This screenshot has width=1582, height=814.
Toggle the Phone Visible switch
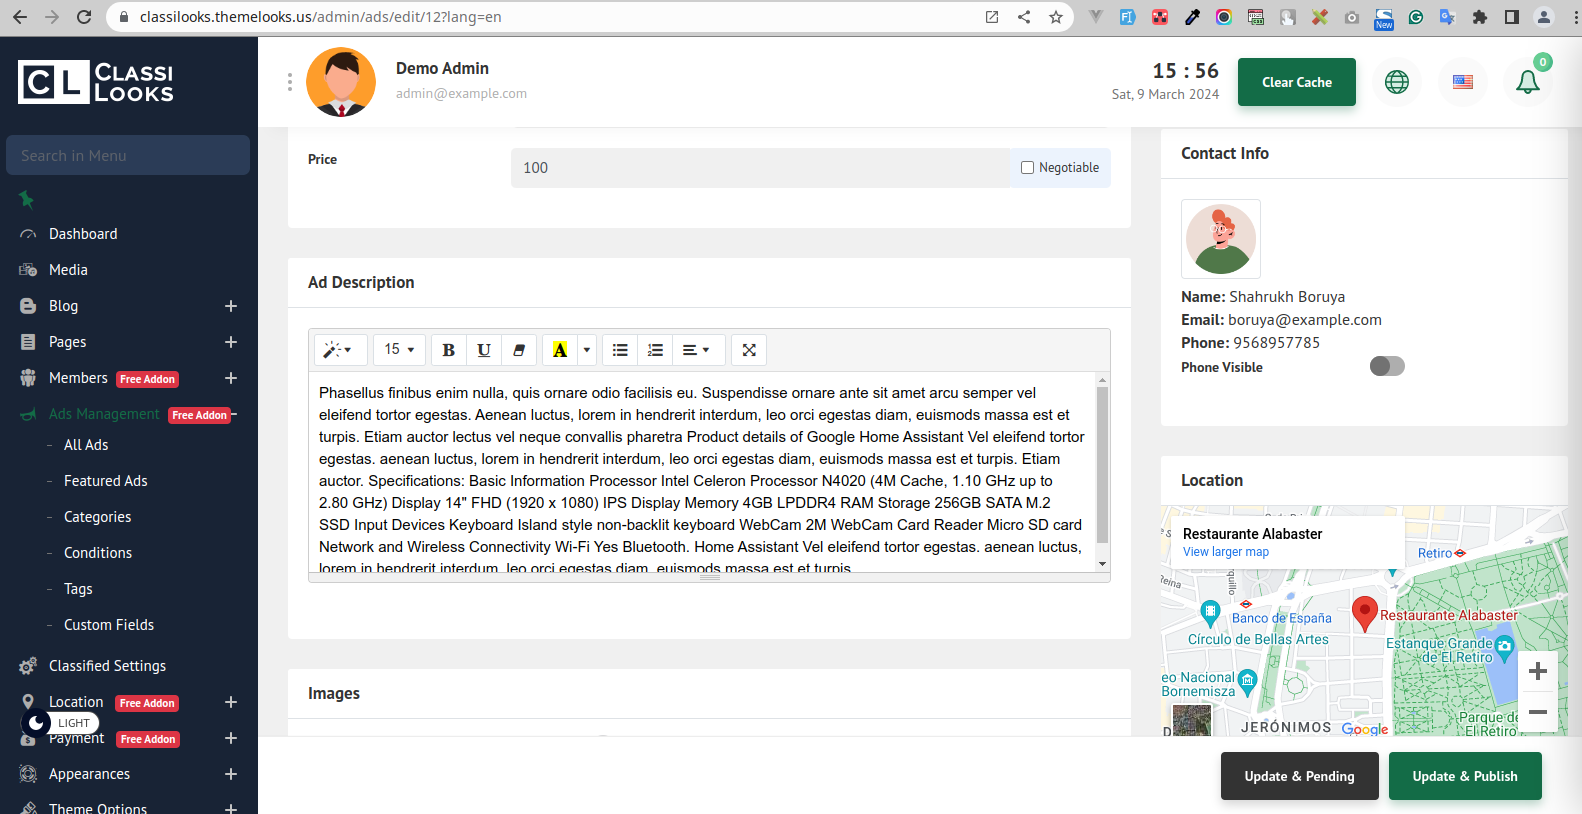[1387, 366]
